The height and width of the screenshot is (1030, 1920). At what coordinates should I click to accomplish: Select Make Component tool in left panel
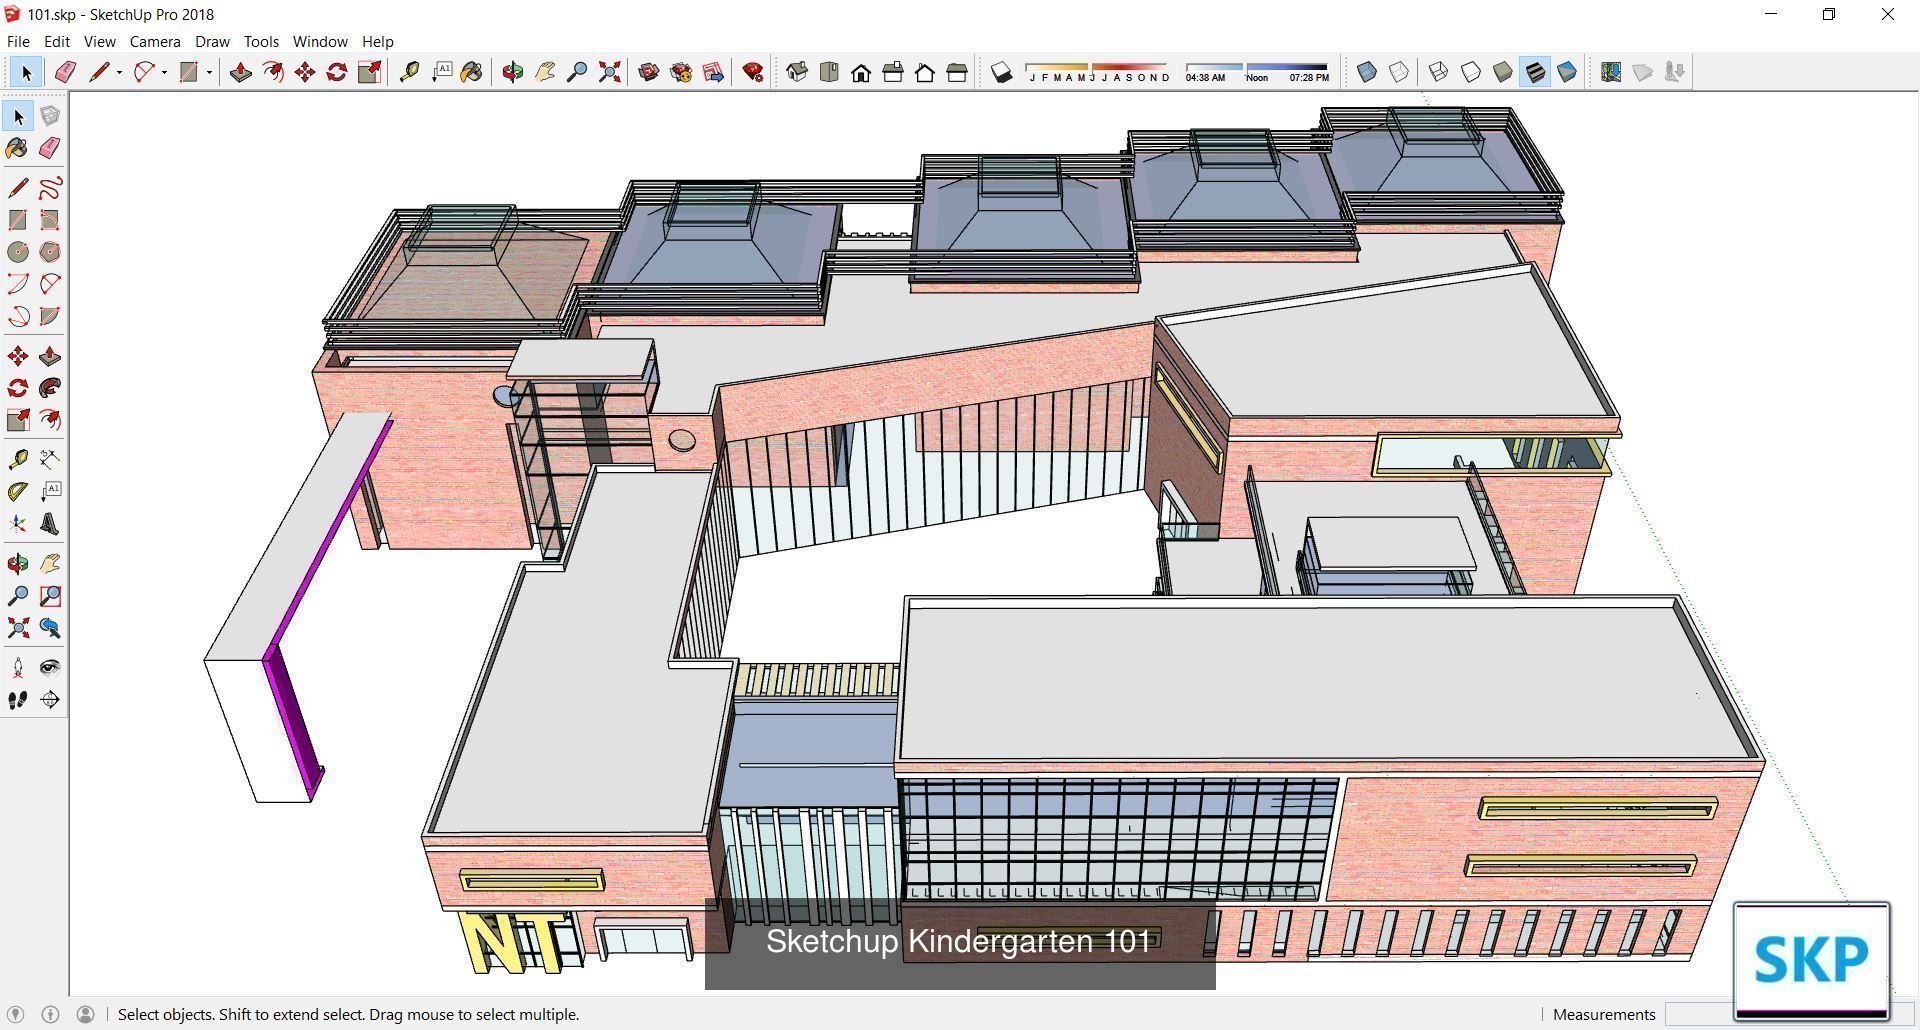point(50,116)
